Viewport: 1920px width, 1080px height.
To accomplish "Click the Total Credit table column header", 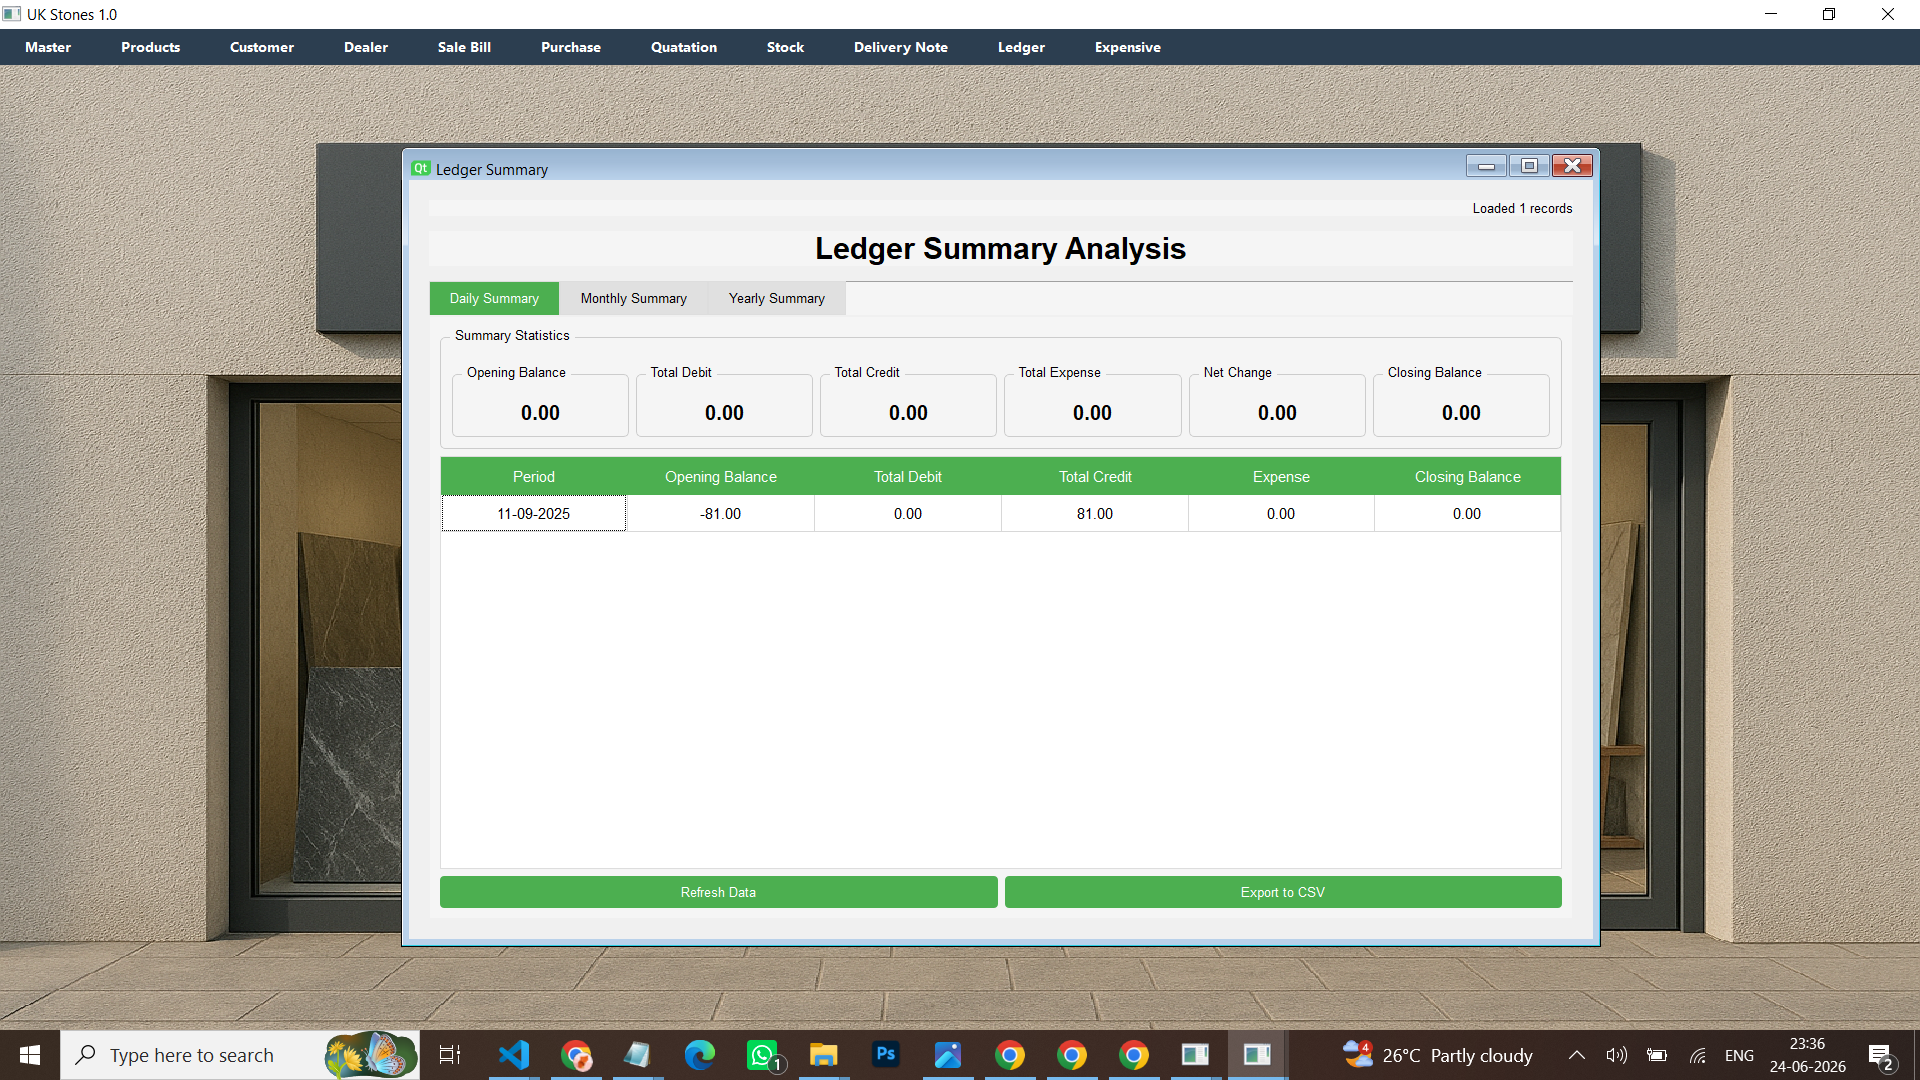I will (1095, 477).
